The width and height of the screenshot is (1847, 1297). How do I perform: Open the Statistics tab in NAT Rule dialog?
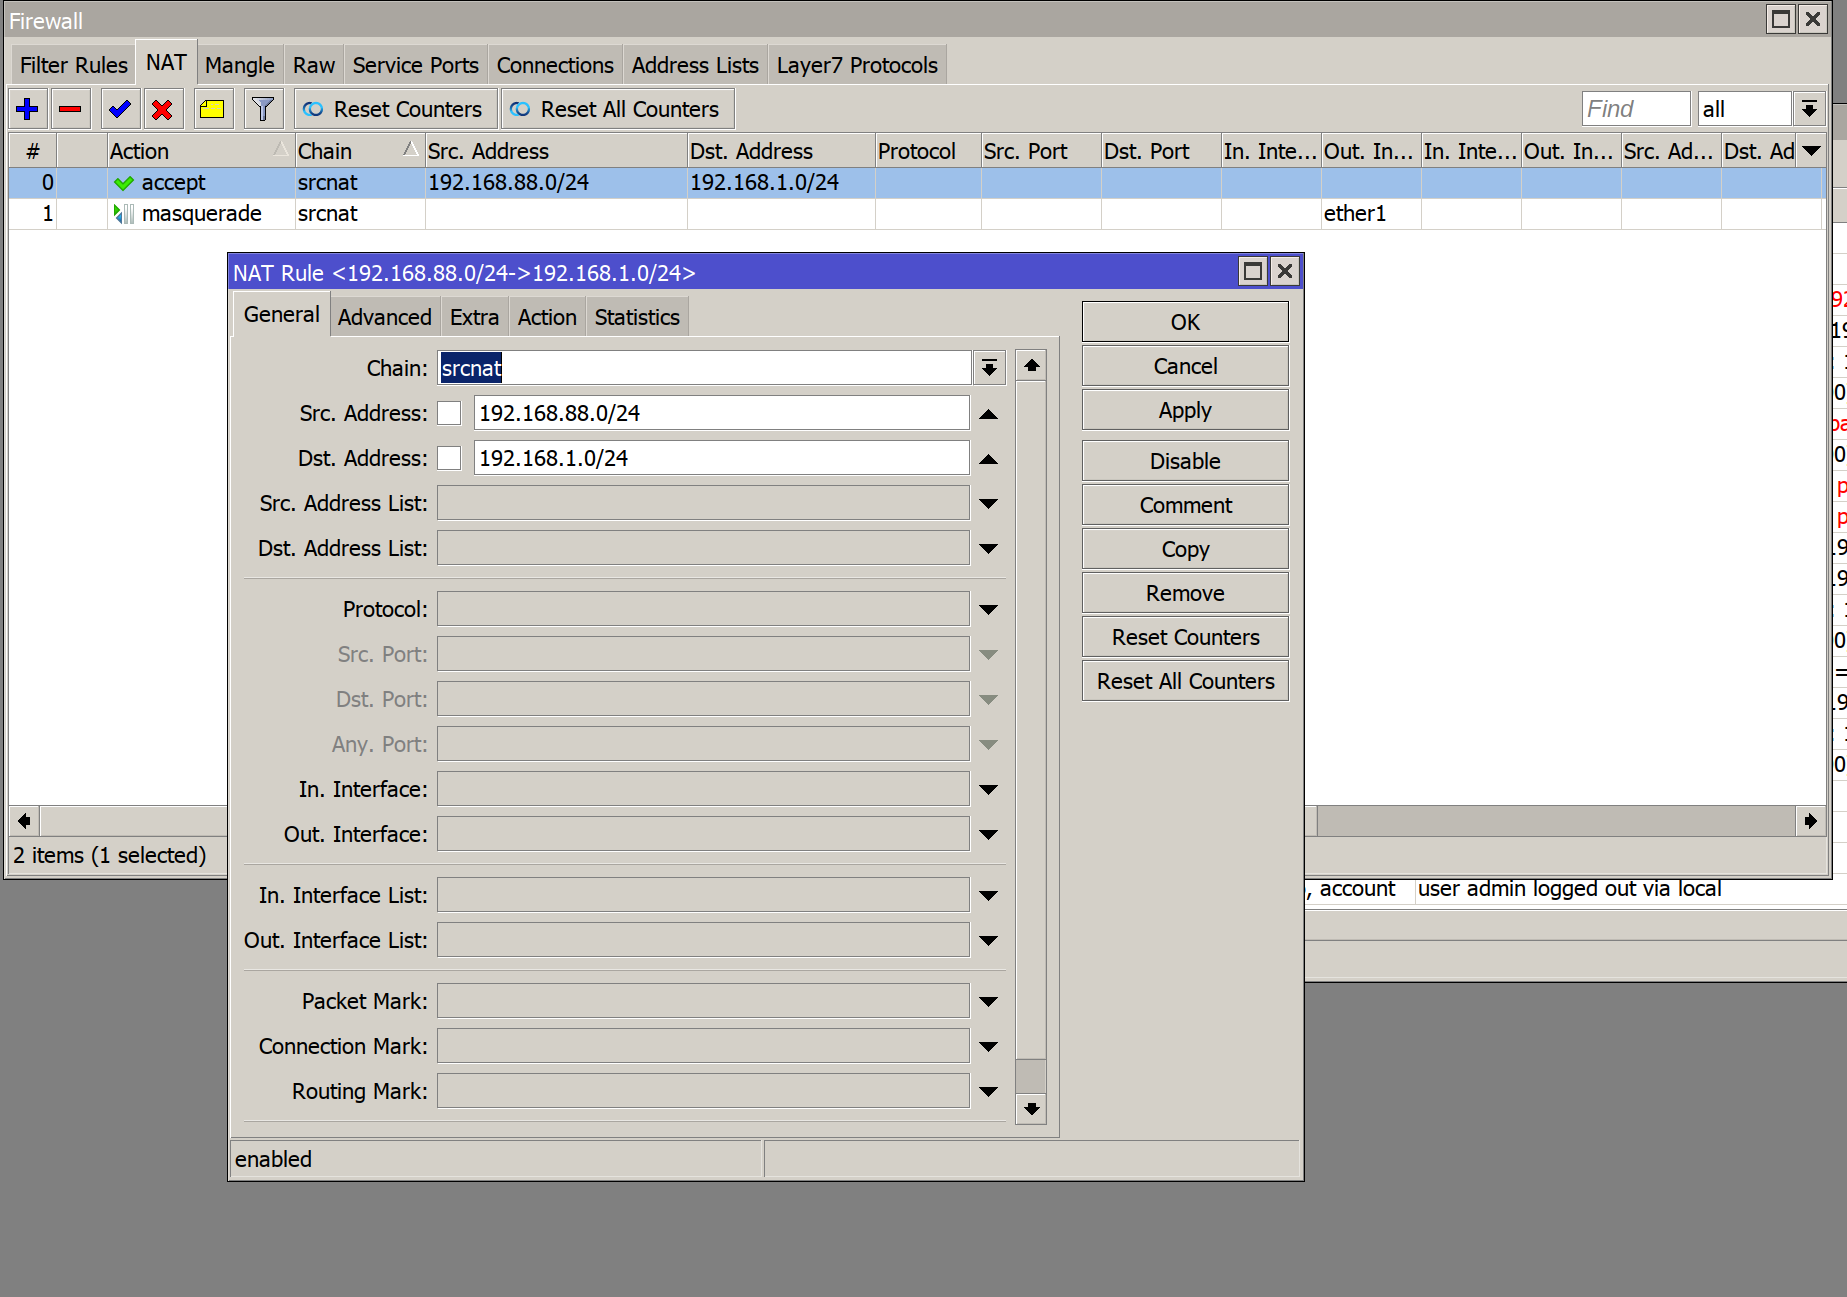tap(637, 316)
